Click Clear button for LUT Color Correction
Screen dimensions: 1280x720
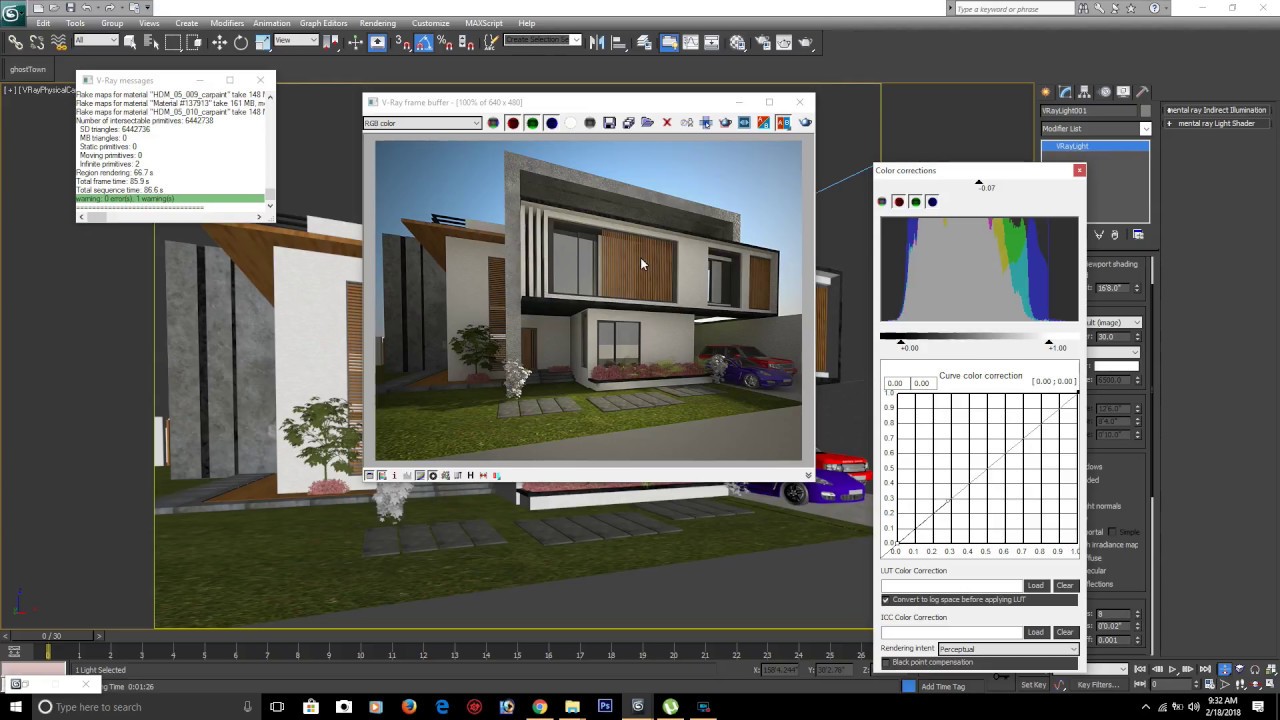tap(1065, 586)
